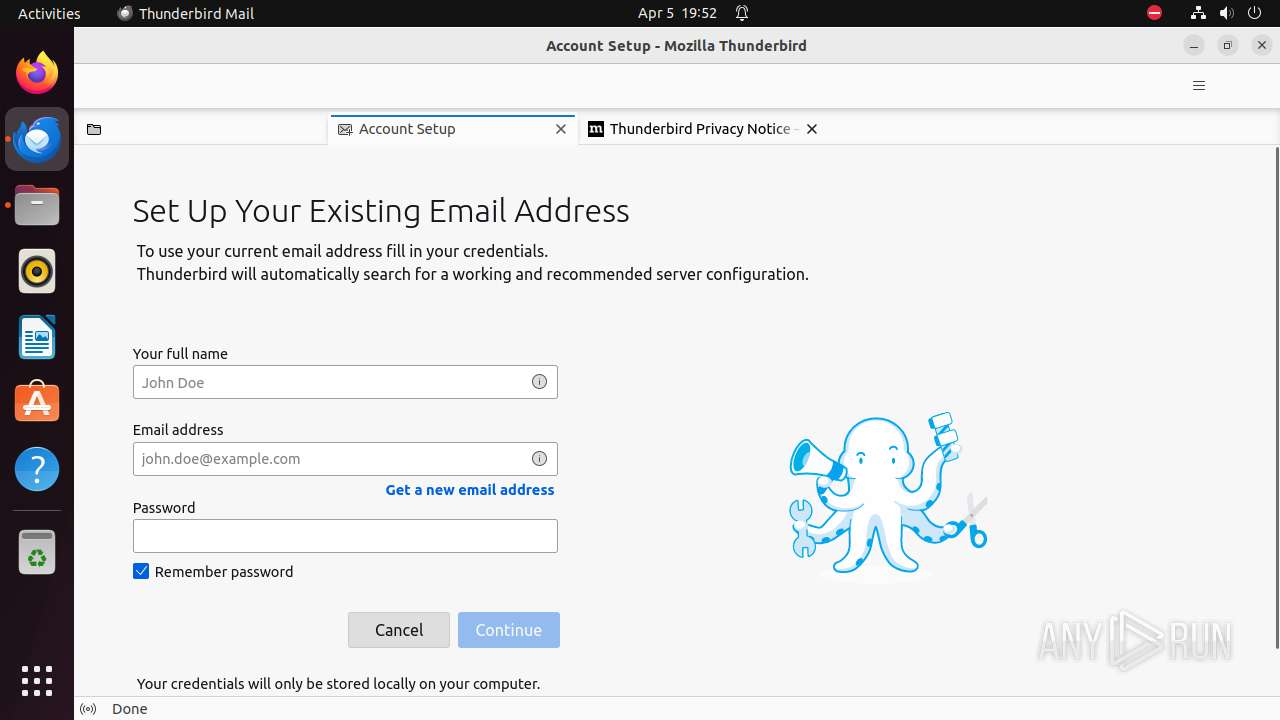Click the folder icon mail tab
1280x720 pixels.
tap(94, 129)
